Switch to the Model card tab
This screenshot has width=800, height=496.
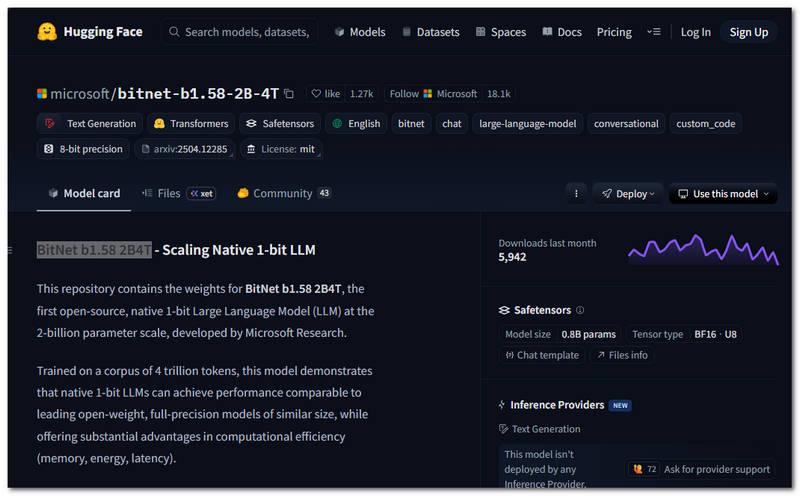coord(84,193)
